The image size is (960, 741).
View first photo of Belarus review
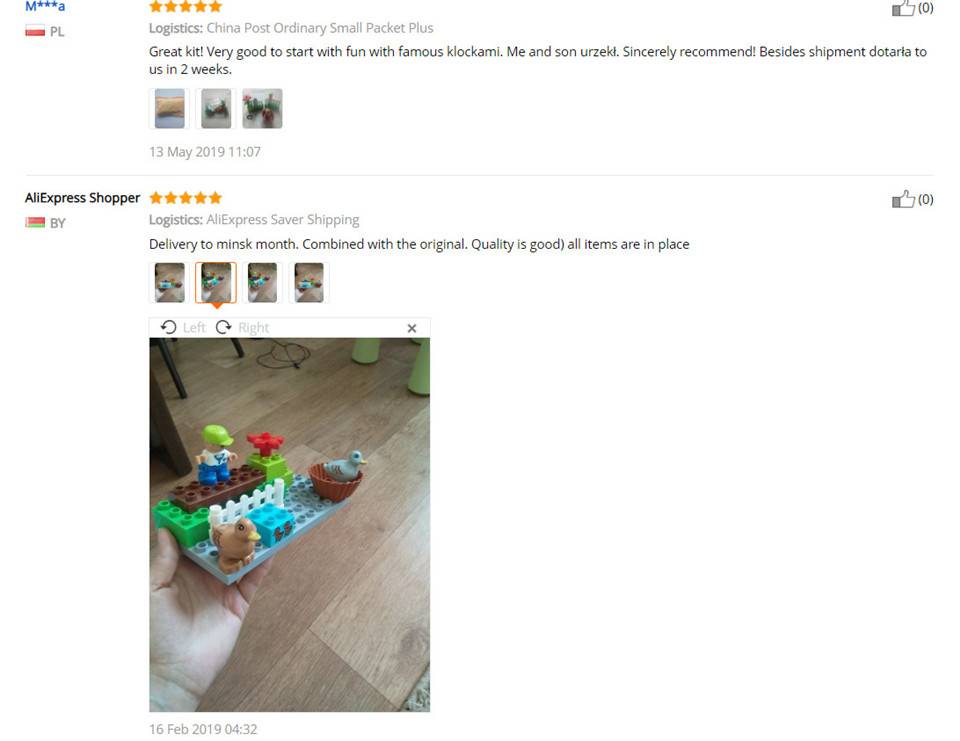click(x=170, y=282)
